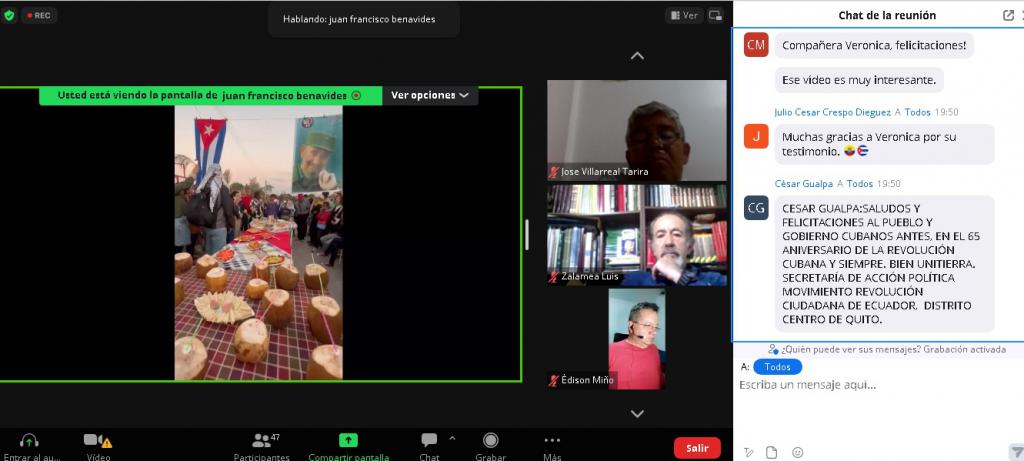Open the Más options menu
The image size is (1024, 461).
552,441
